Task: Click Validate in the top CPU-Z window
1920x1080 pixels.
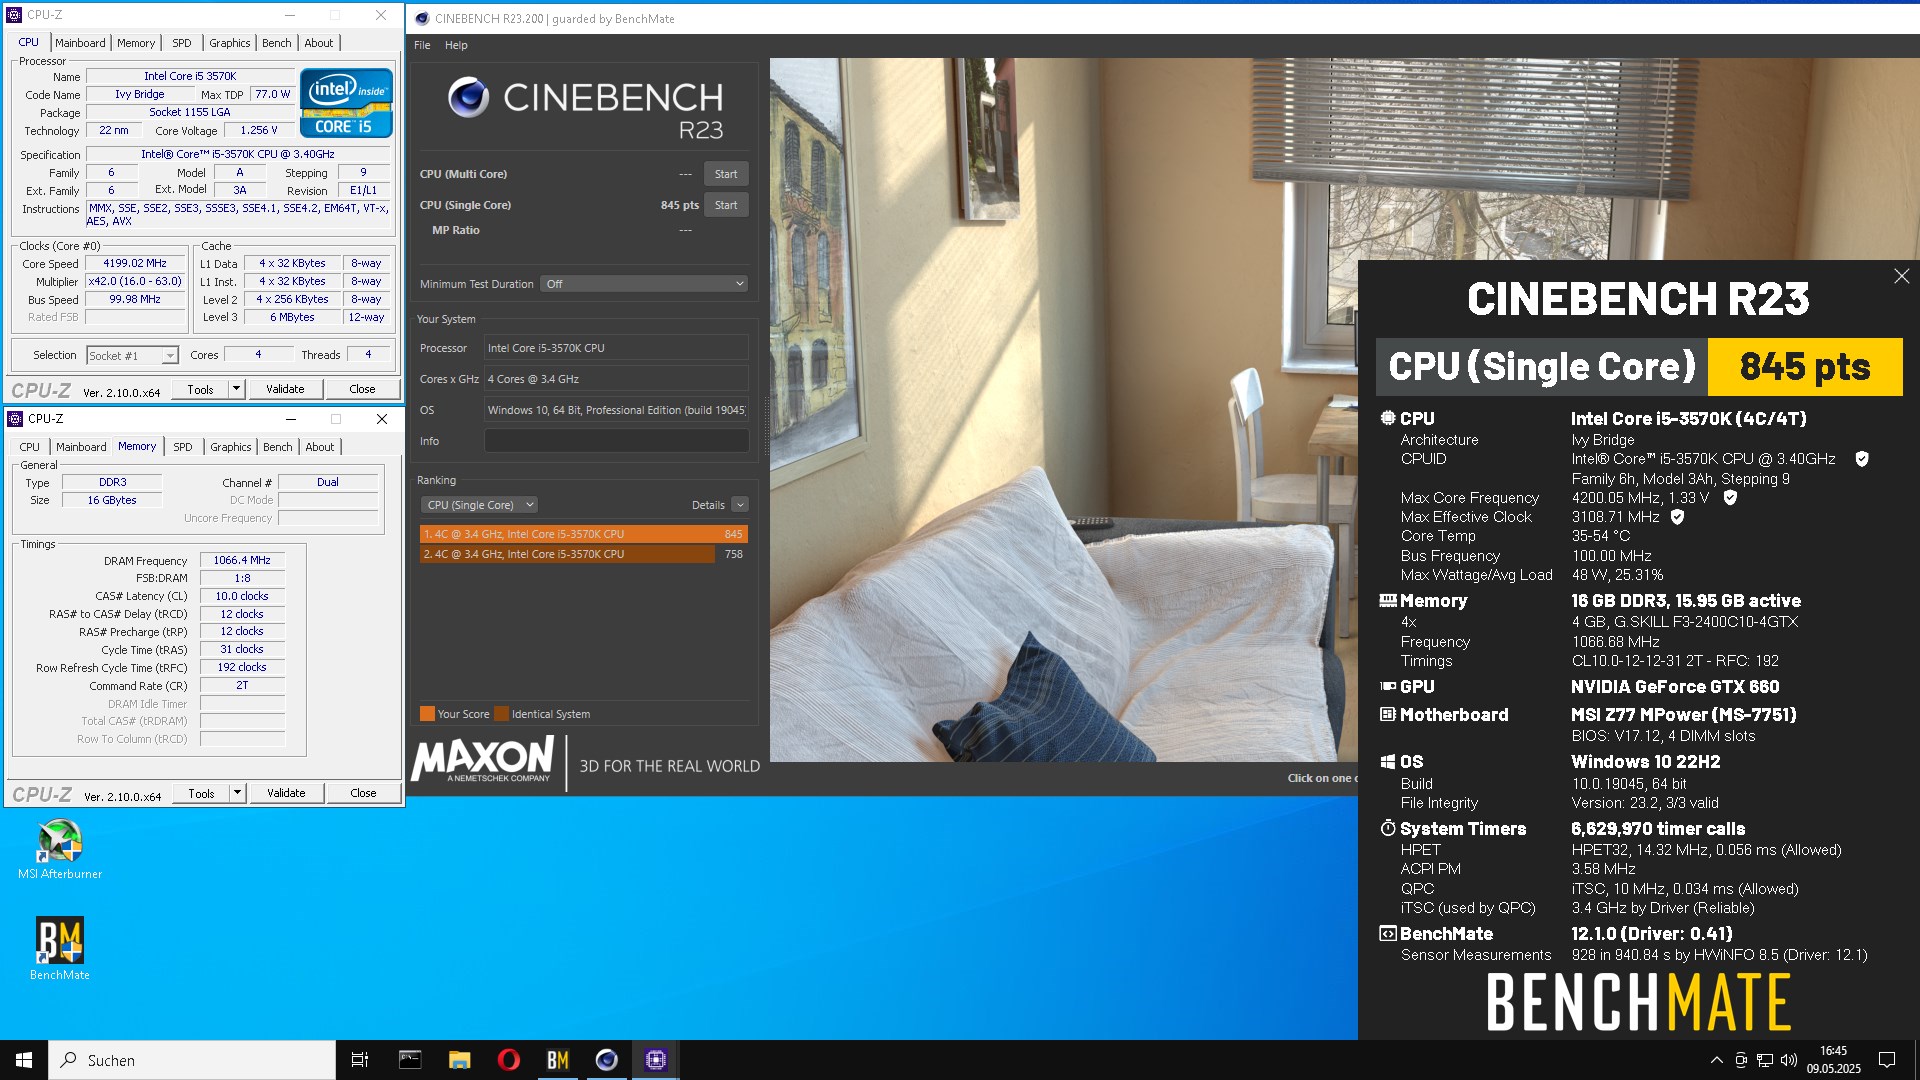Action: click(x=285, y=389)
